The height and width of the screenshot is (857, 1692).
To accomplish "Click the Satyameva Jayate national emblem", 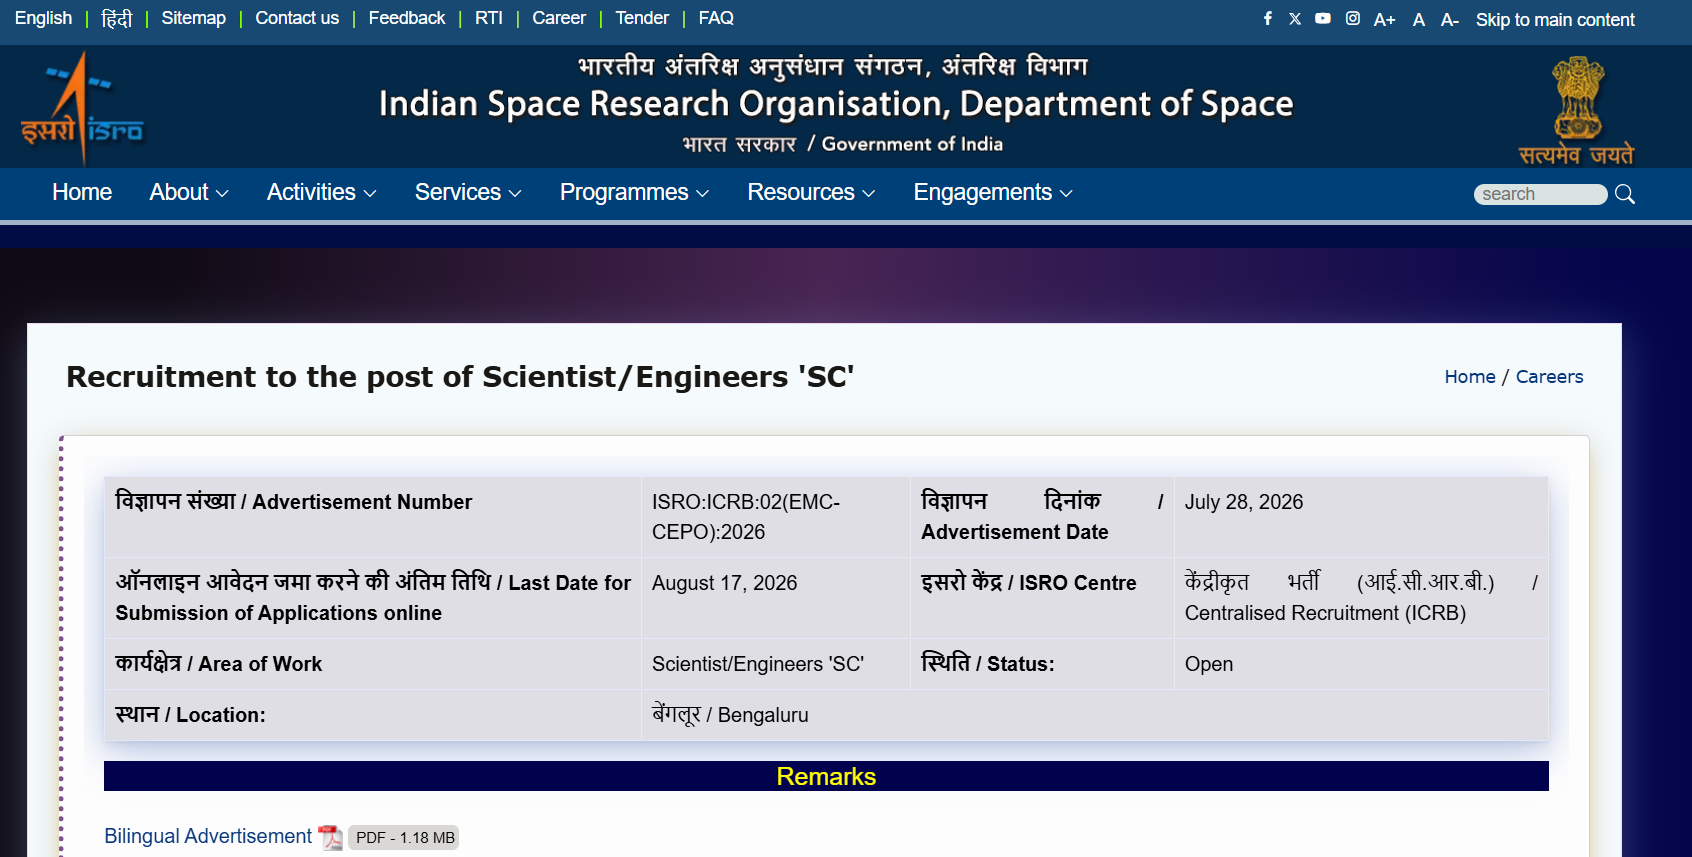I will pos(1577,110).
